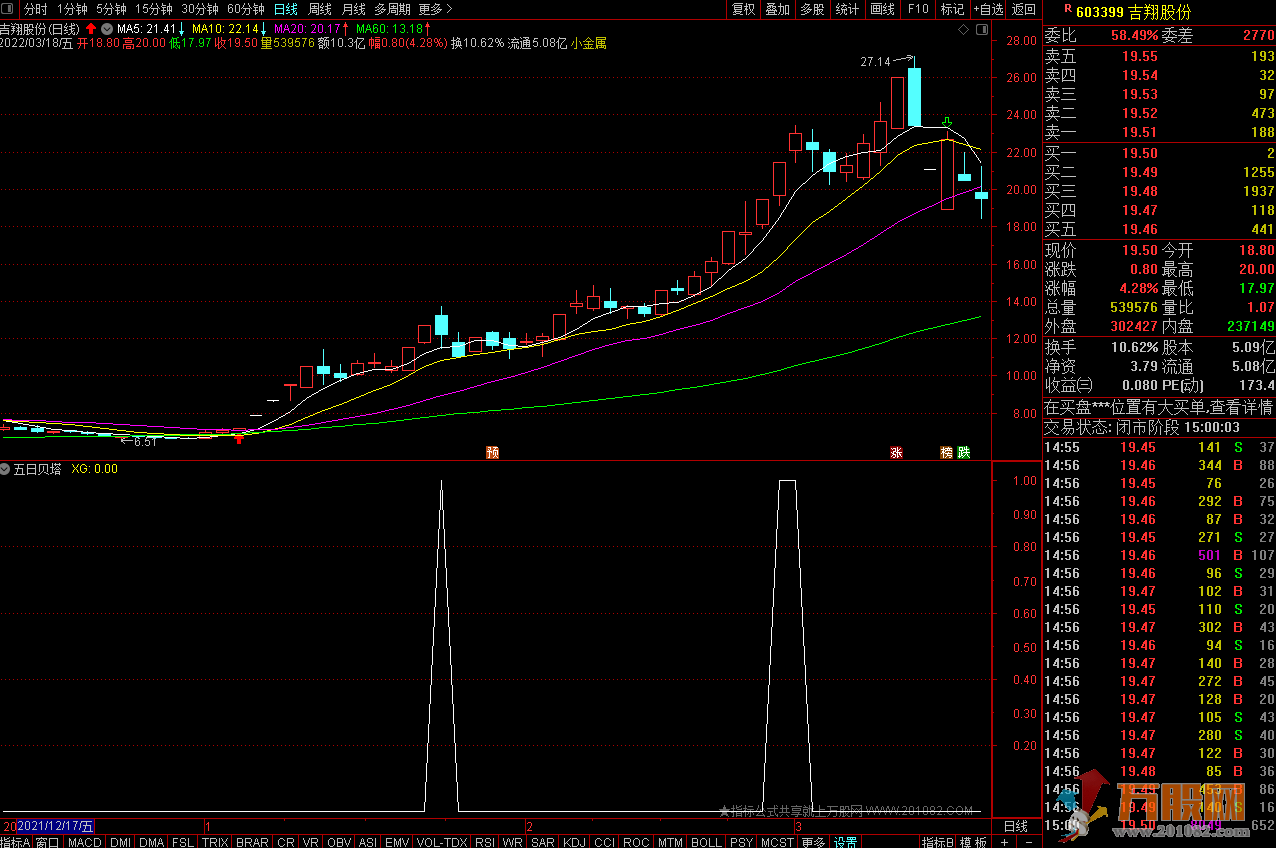Open the 模板 template menu

pos(973,842)
